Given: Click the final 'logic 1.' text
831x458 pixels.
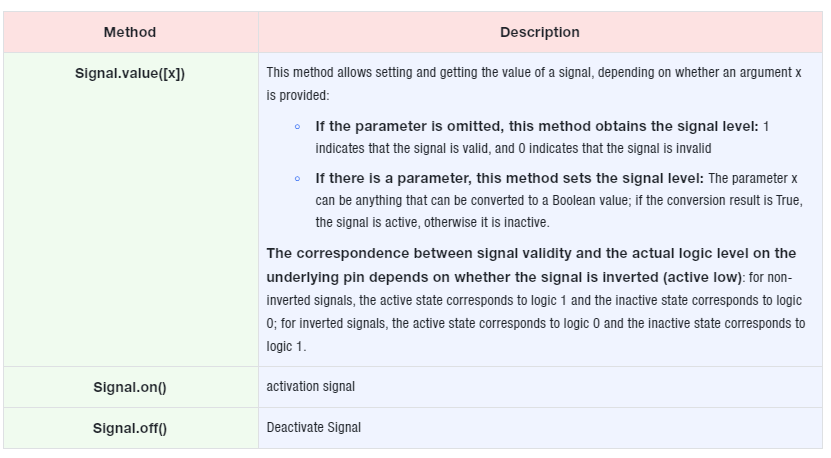Looking at the screenshot, I should click(286, 346).
